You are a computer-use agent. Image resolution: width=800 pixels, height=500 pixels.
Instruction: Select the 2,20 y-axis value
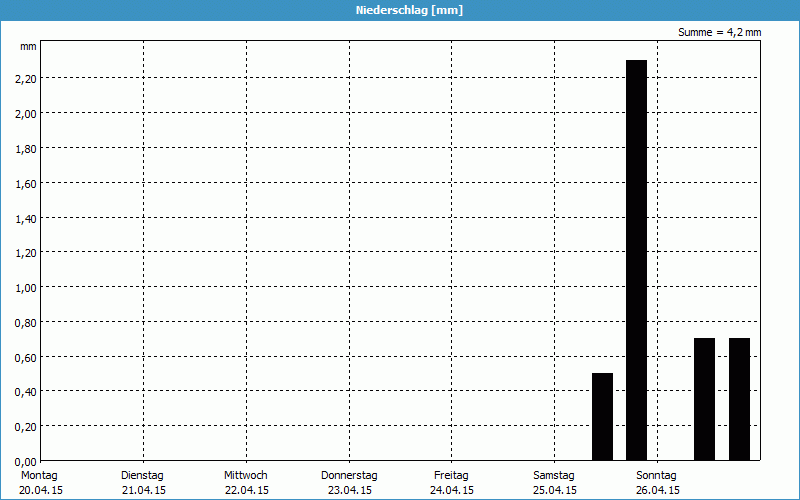[26, 78]
